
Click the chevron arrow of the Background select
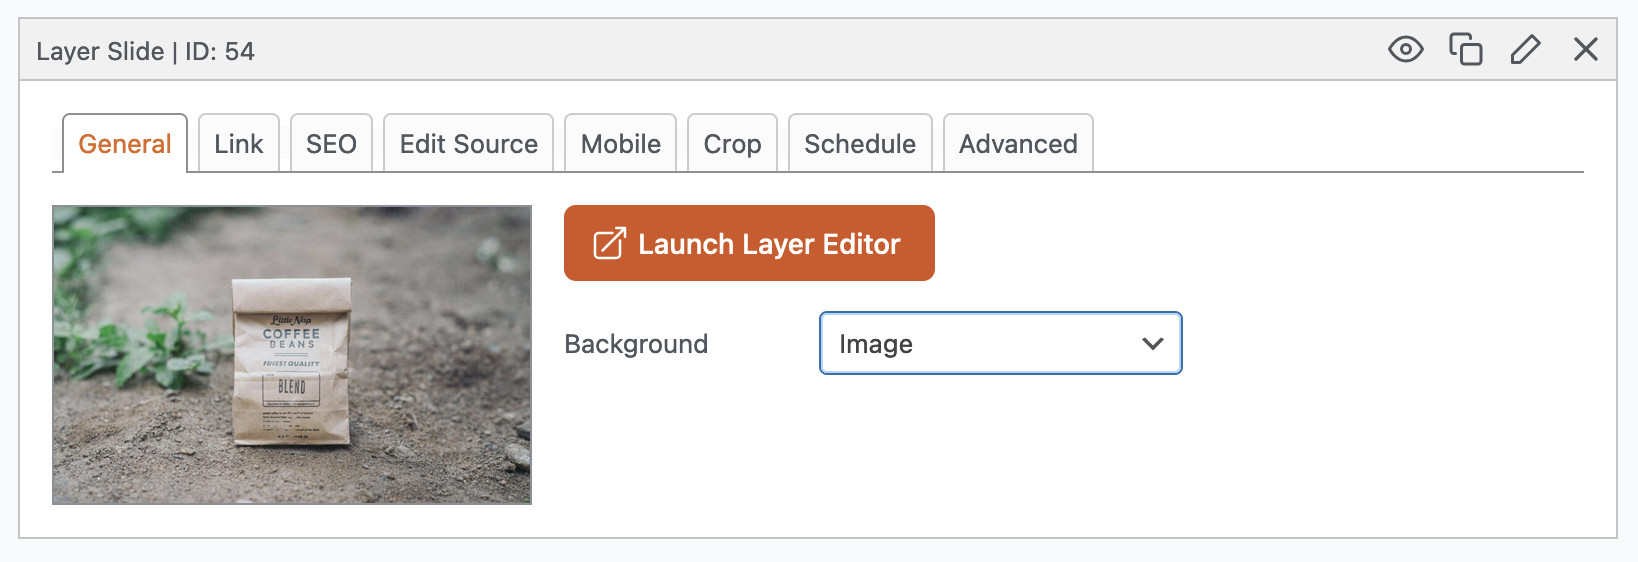(x=1152, y=344)
